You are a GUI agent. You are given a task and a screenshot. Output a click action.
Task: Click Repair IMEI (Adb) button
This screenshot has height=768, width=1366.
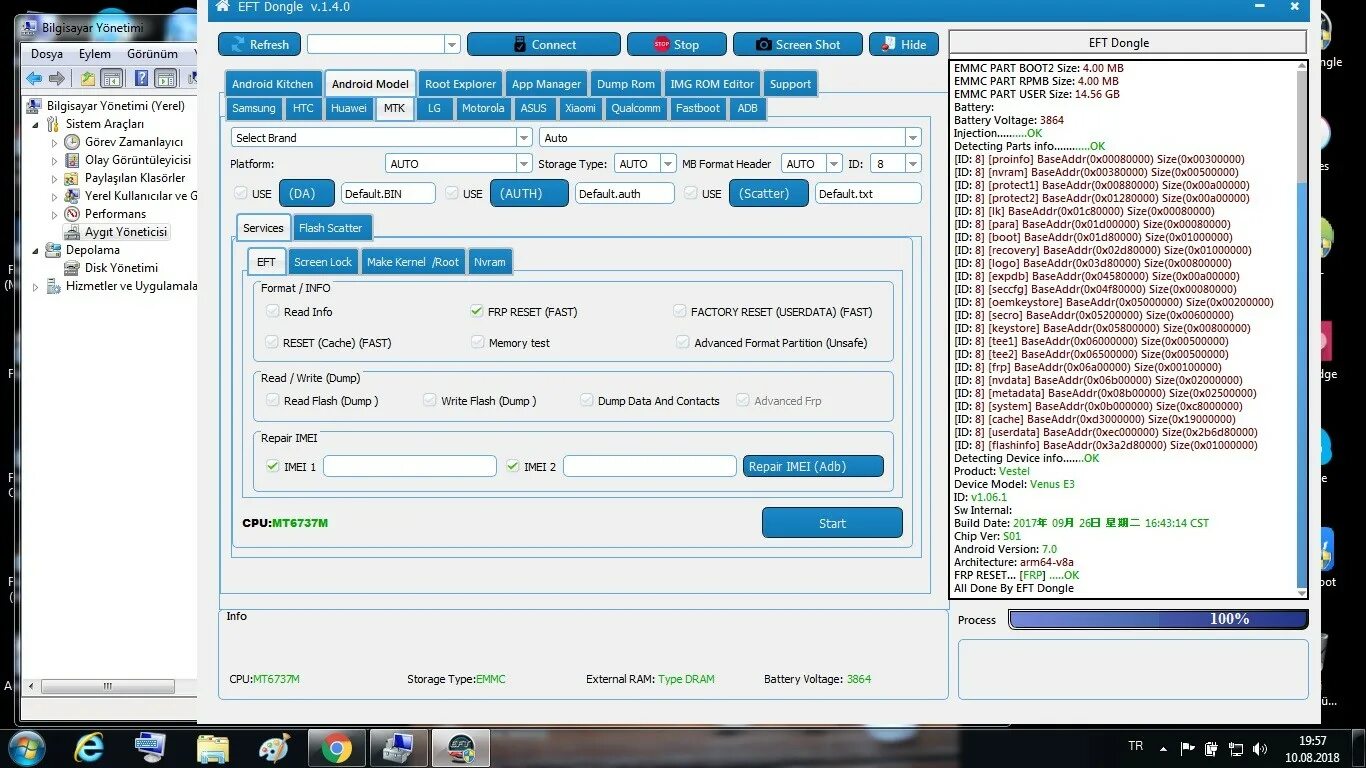click(x=813, y=466)
